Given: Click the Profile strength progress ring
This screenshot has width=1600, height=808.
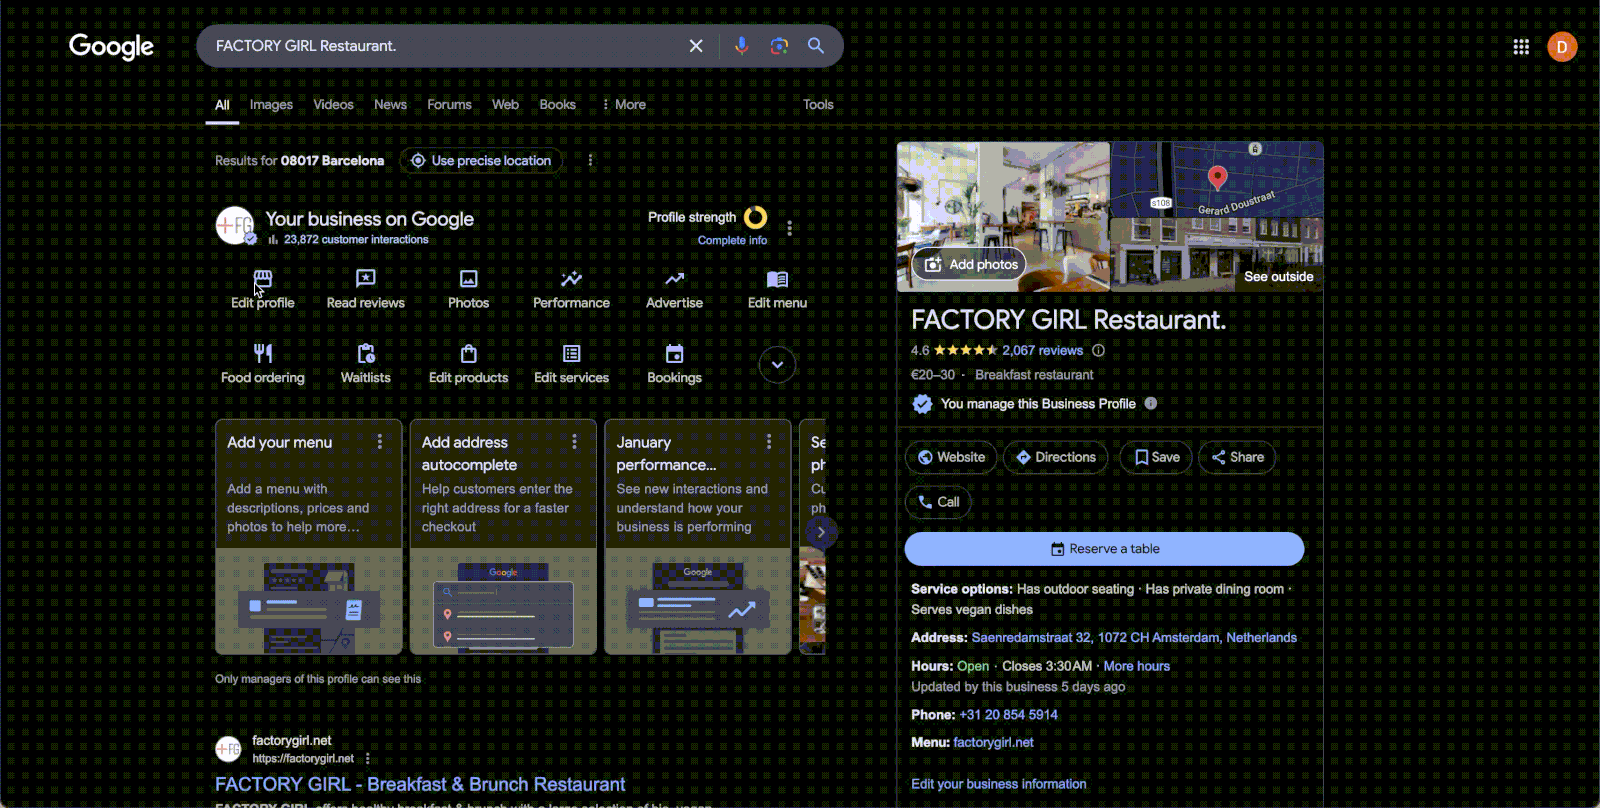Looking at the screenshot, I should click(756, 217).
